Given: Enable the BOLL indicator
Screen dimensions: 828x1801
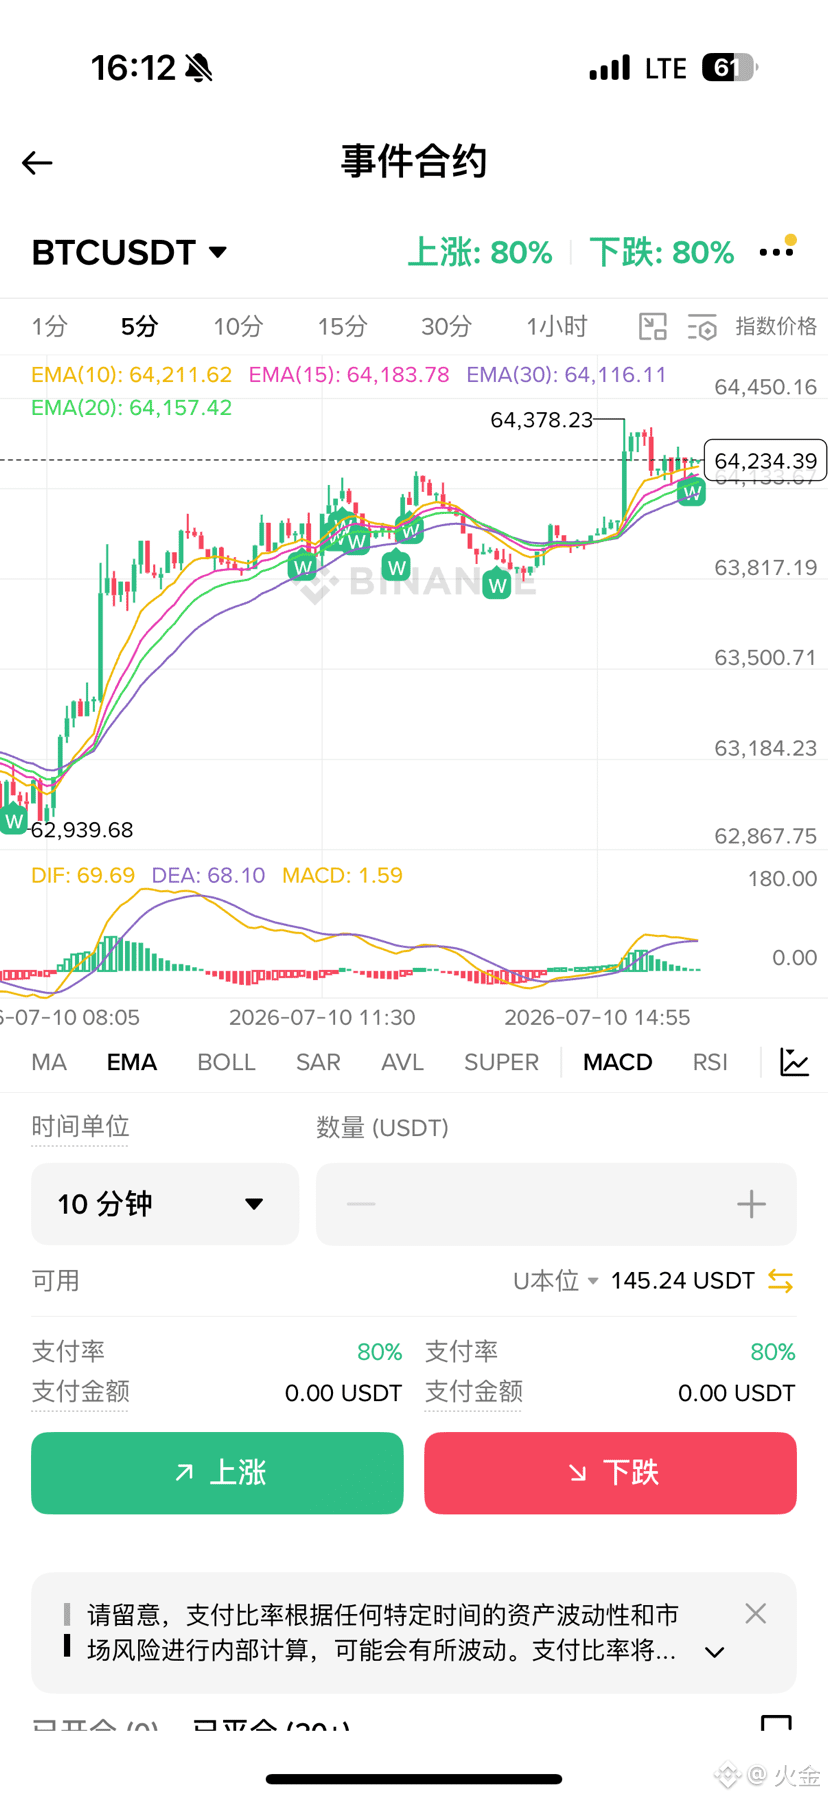Looking at the screenshot, I should [x=226, y=1062].
